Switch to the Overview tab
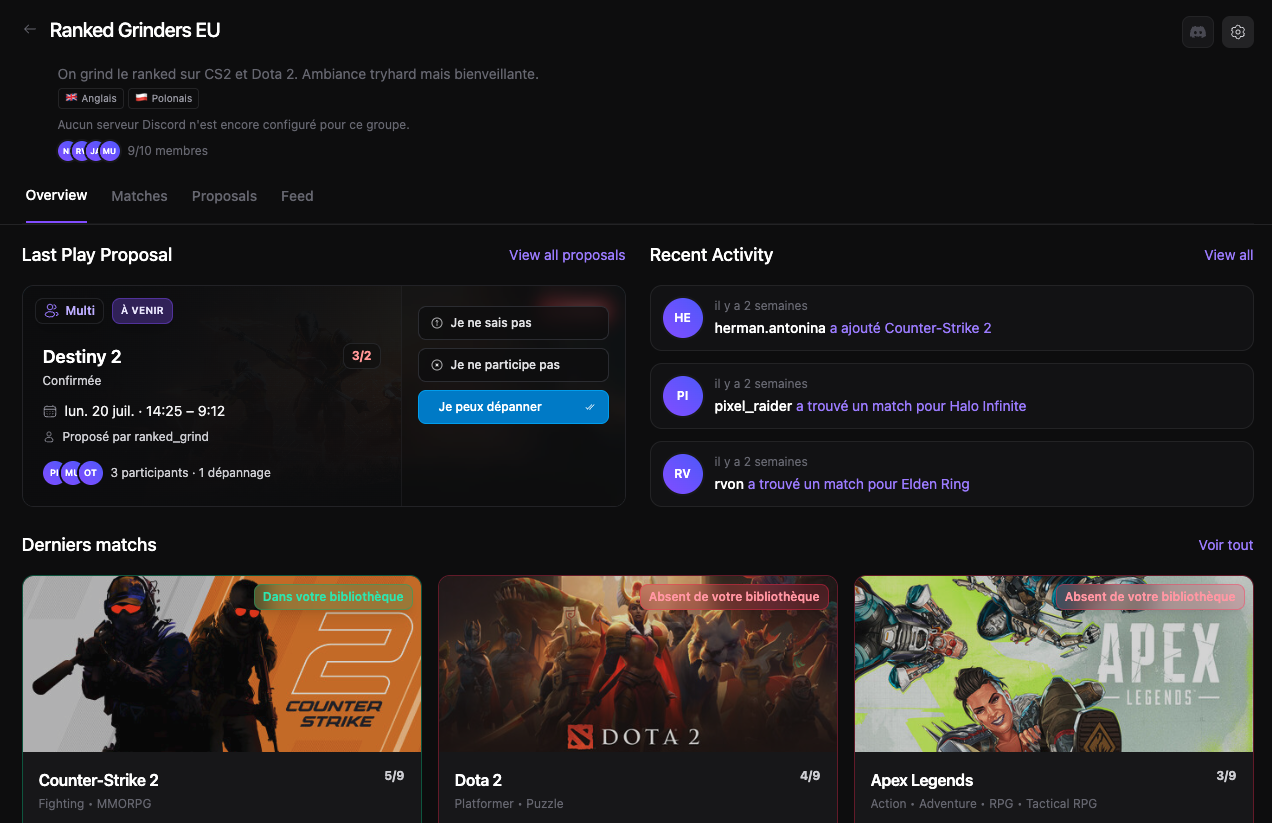The image size is (1272, 823). tap(56, 196)
